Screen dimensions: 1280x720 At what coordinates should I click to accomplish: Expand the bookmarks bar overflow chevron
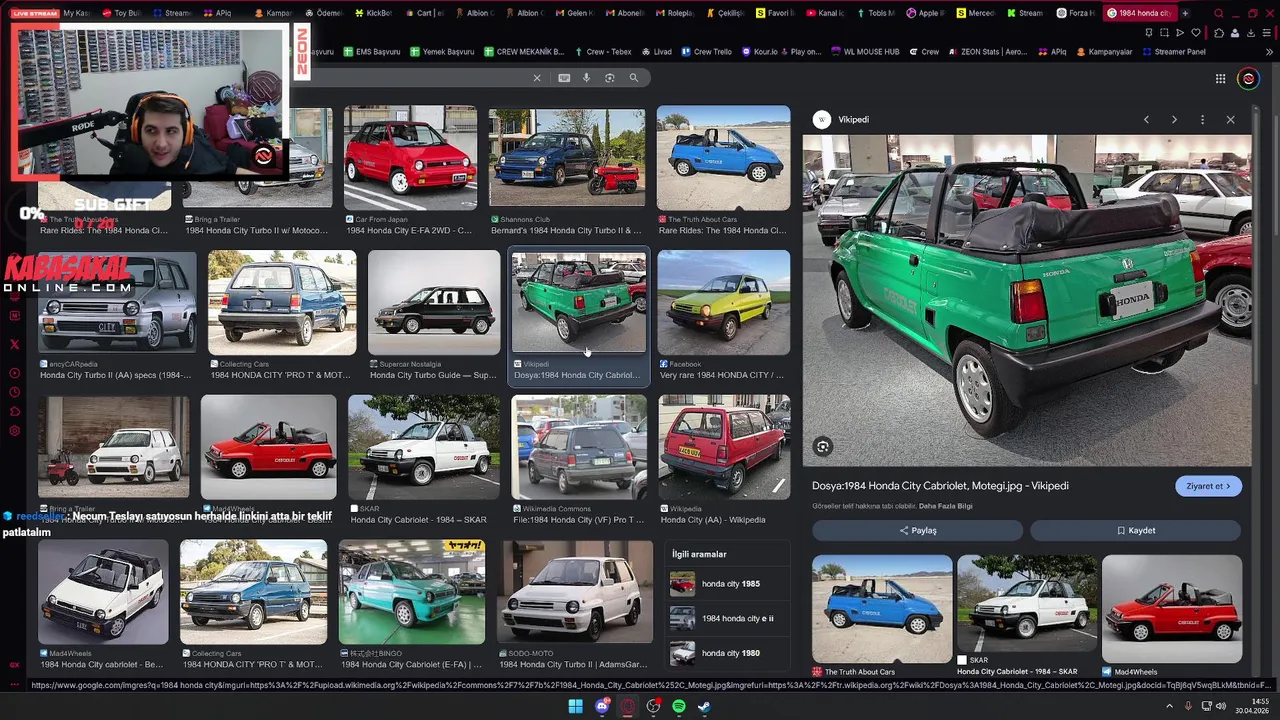point(1269,52)
